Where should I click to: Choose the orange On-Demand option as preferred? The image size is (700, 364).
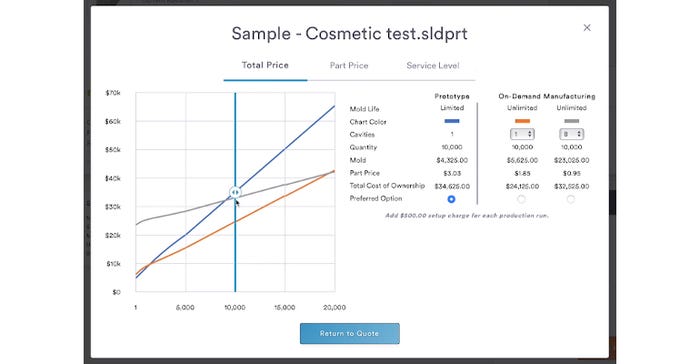click(x=521, y=199)
